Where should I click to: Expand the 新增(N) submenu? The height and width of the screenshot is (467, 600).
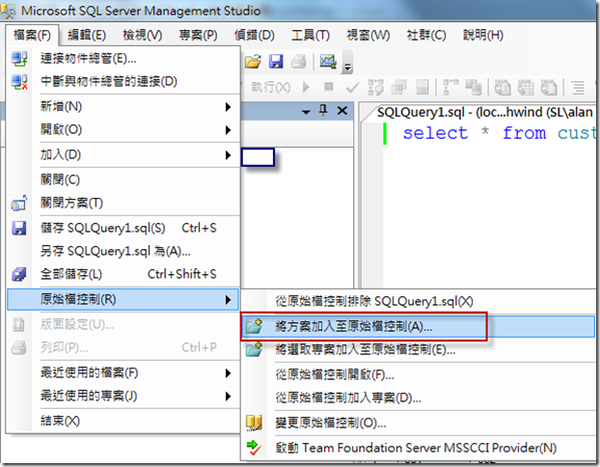tap(123, 106)
